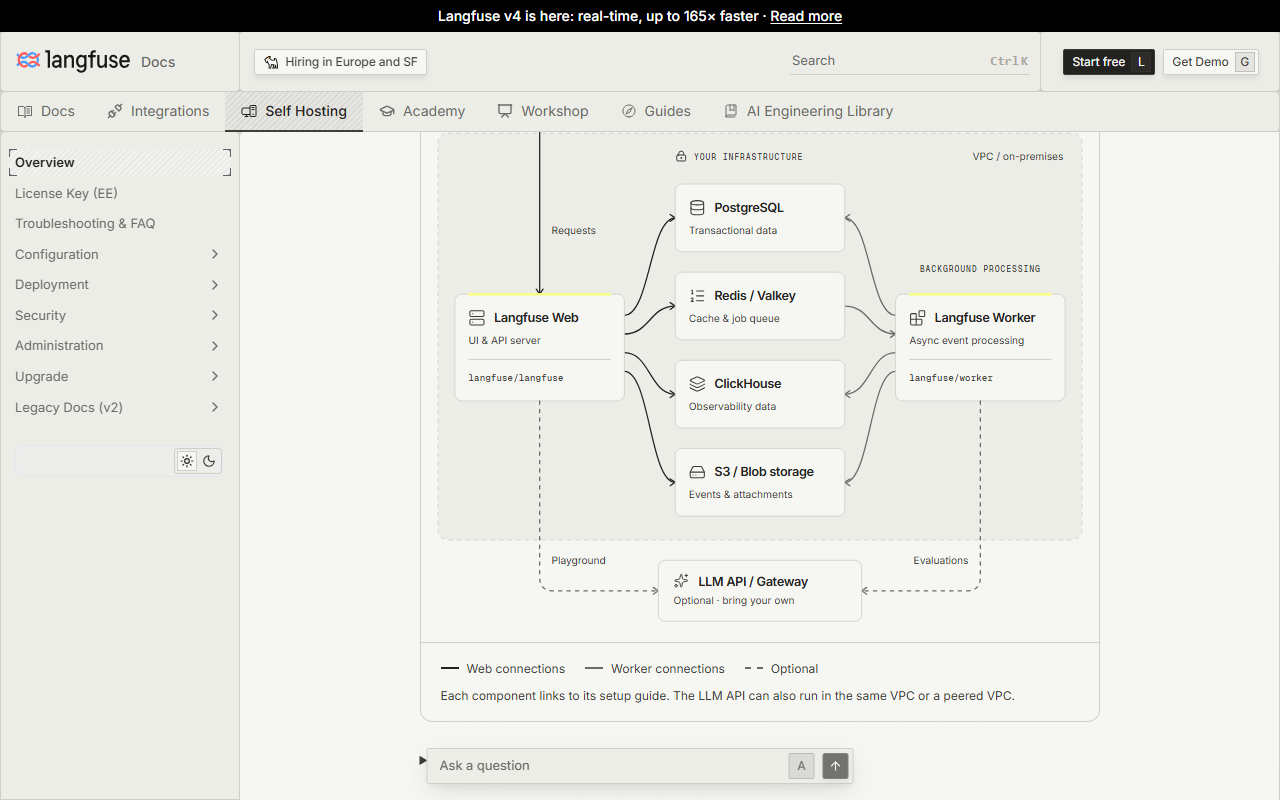Image resolution: width=1280 pixels, height=800 pixels.
Task: Expand the Administration sidebar section chevron
Action: pyautogui.click(x=215, y=346)
